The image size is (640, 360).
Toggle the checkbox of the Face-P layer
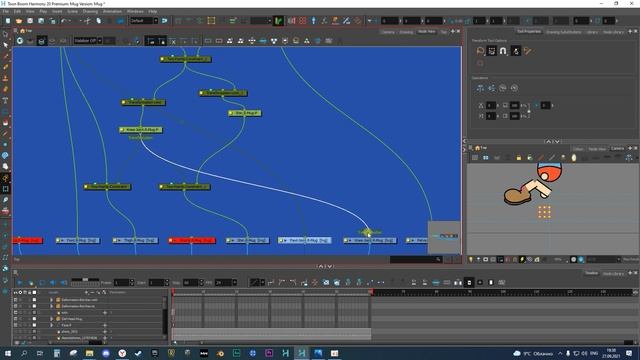coord(16,325)
